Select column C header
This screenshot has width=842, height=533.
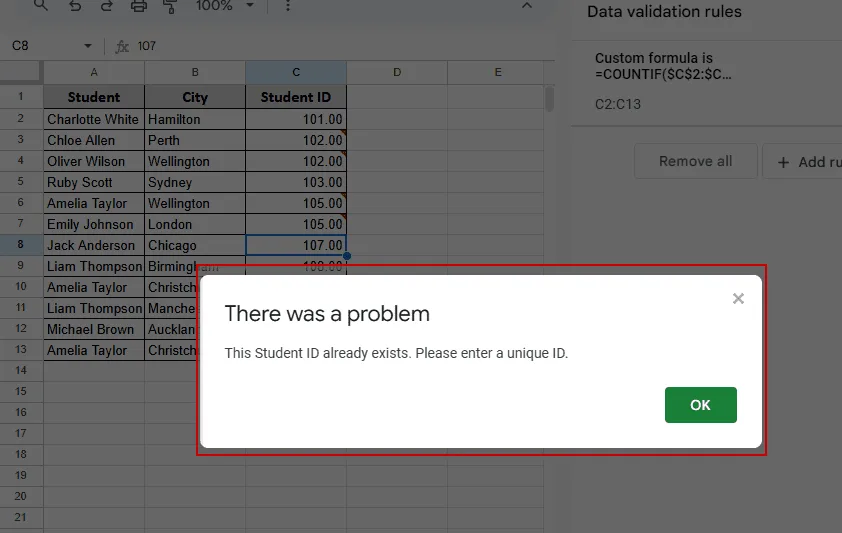296,72
